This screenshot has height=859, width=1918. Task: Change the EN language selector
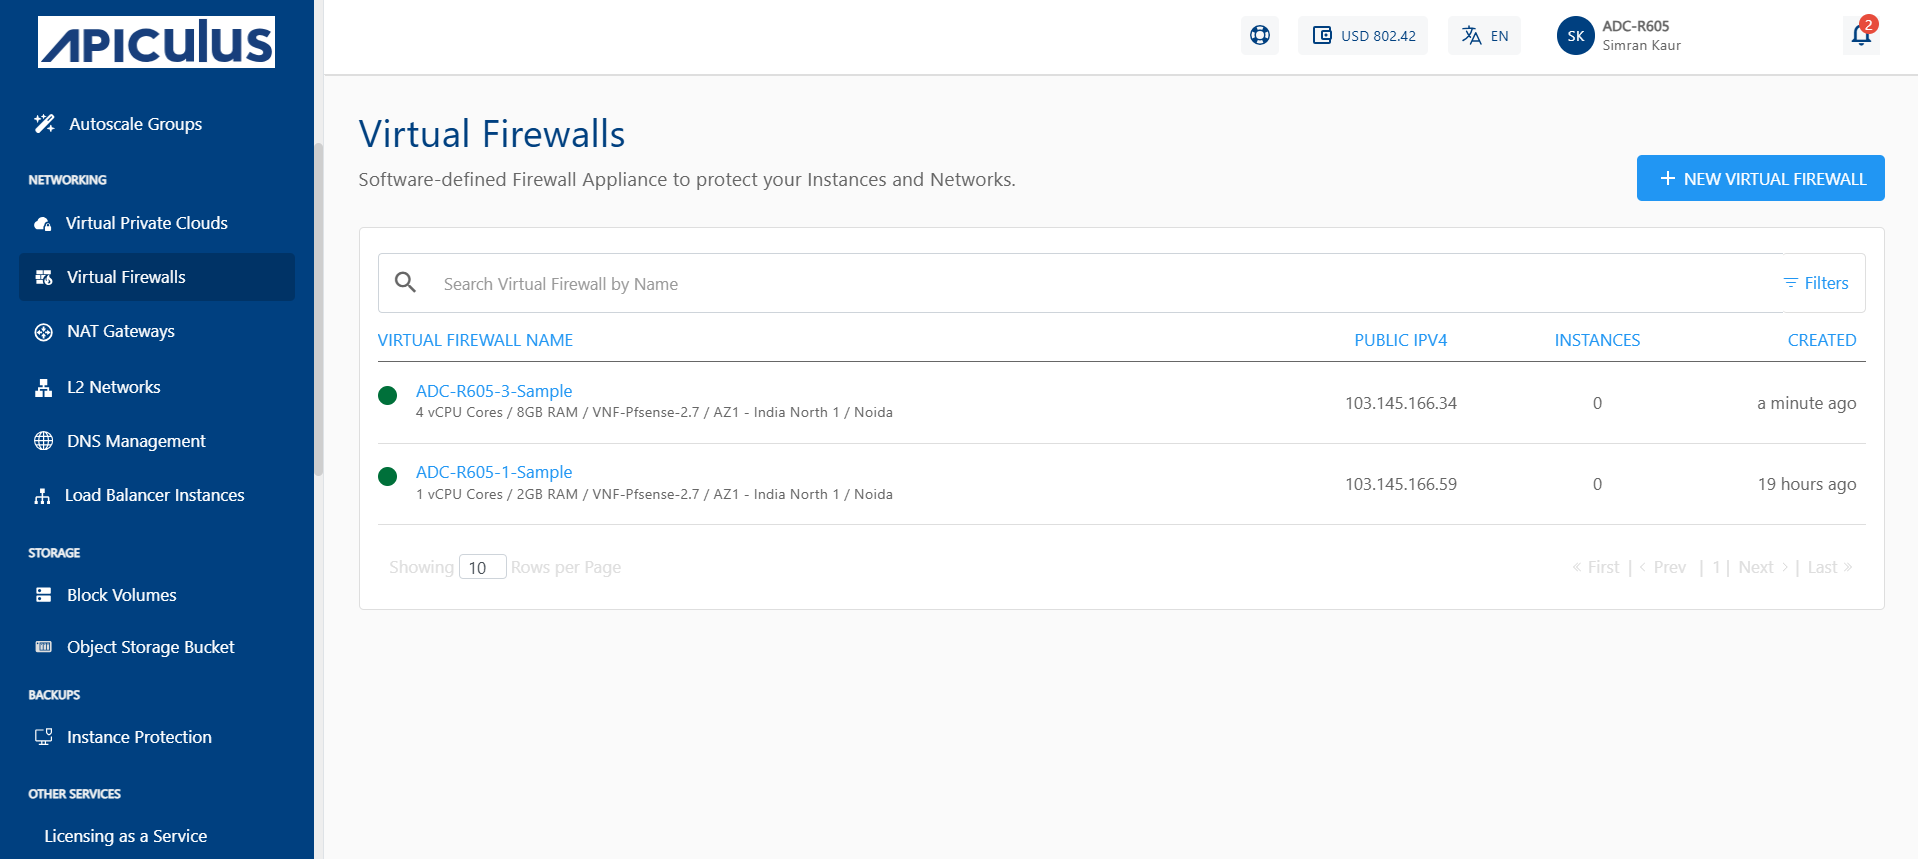click(1484, 35)
